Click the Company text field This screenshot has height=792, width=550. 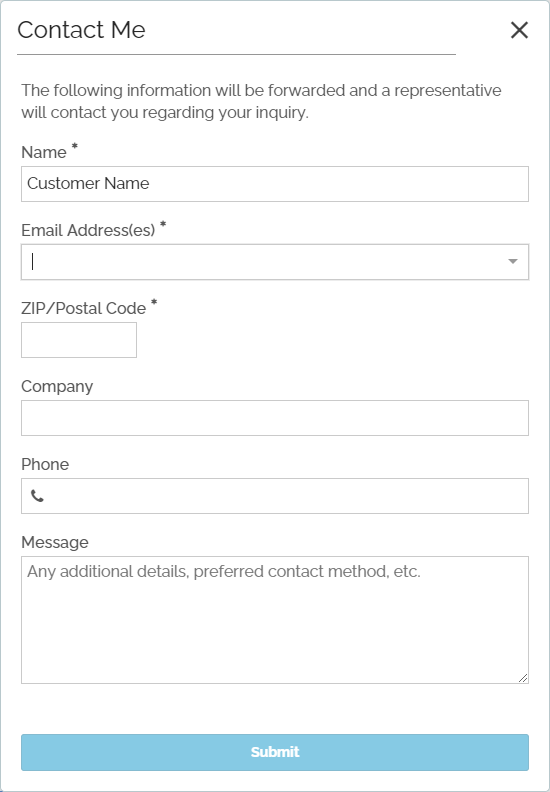point(275,418)
